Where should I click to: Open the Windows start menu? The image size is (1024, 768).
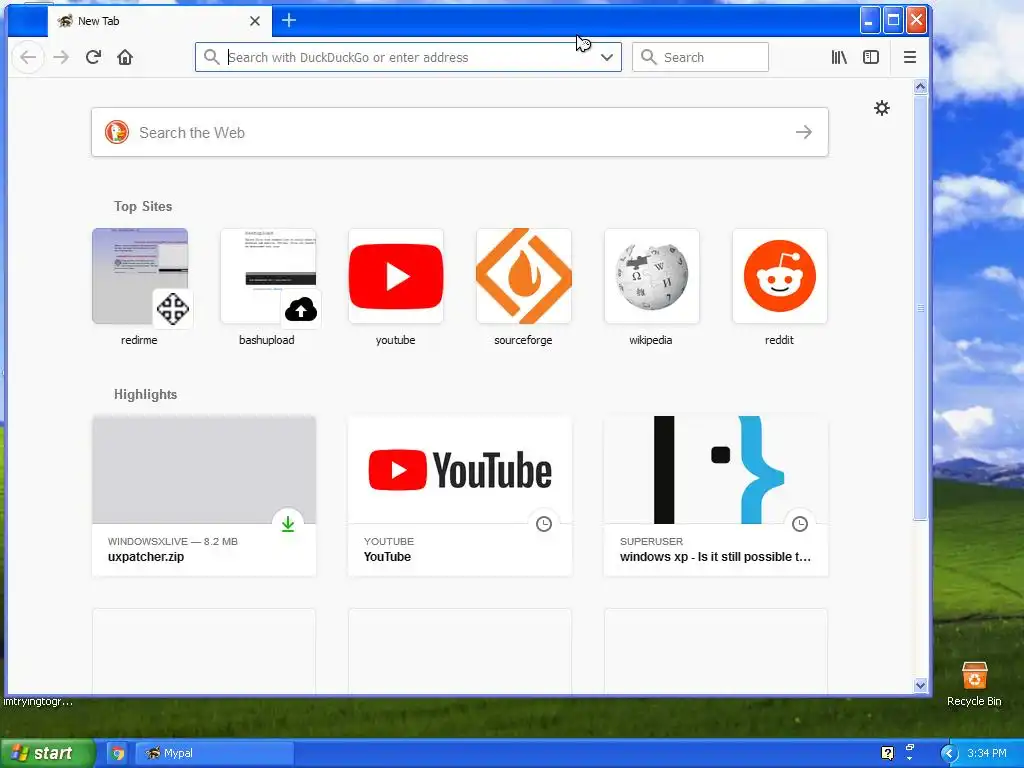pyautogui.click(x=47, y=753)
